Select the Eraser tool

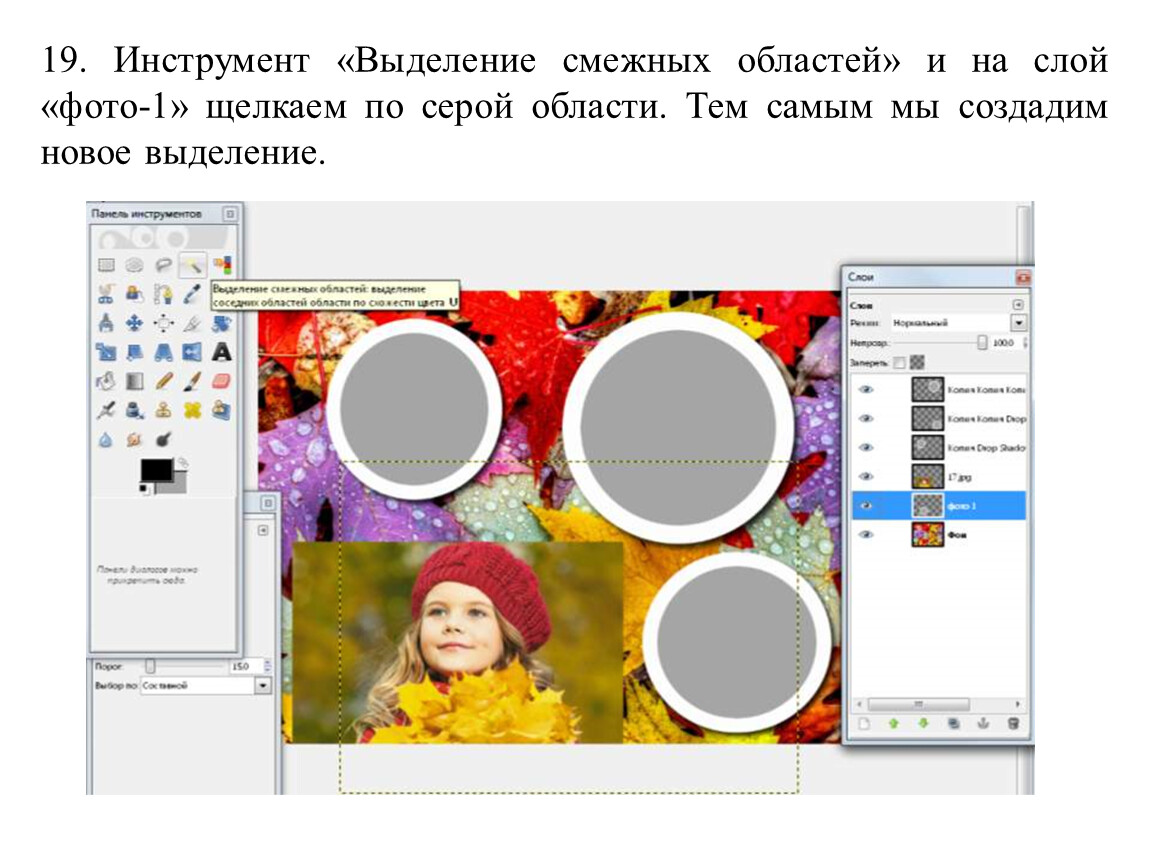(221, 381)
